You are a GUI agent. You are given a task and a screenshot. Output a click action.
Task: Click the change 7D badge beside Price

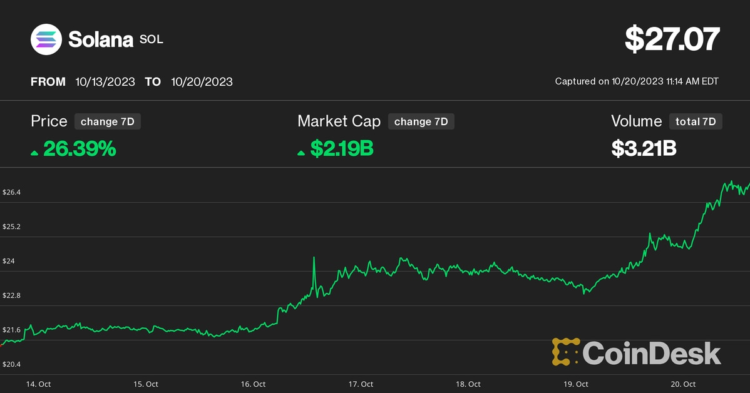[x=108, y=121]
